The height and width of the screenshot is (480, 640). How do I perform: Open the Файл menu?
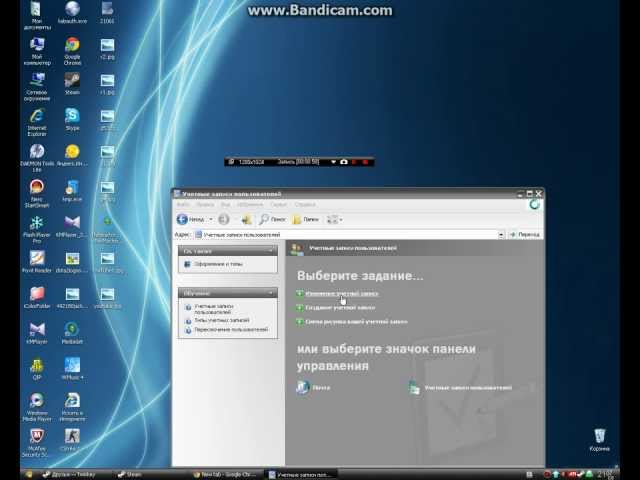click(x=183, y=204)
